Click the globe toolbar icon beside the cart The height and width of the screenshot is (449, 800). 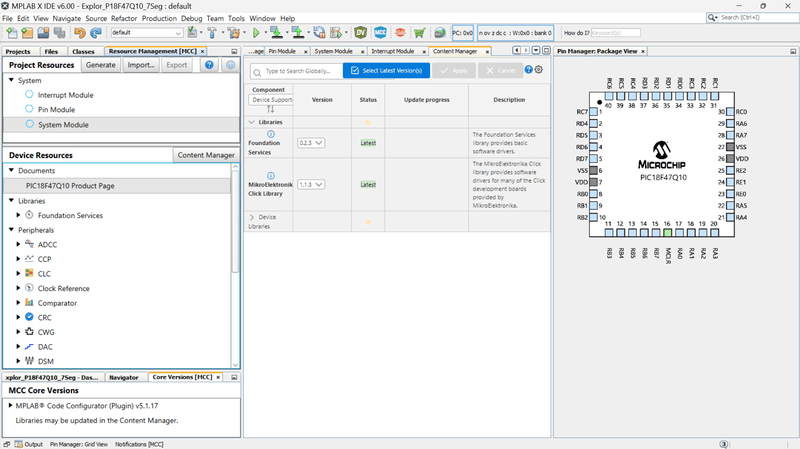click(x=439, y=33)
